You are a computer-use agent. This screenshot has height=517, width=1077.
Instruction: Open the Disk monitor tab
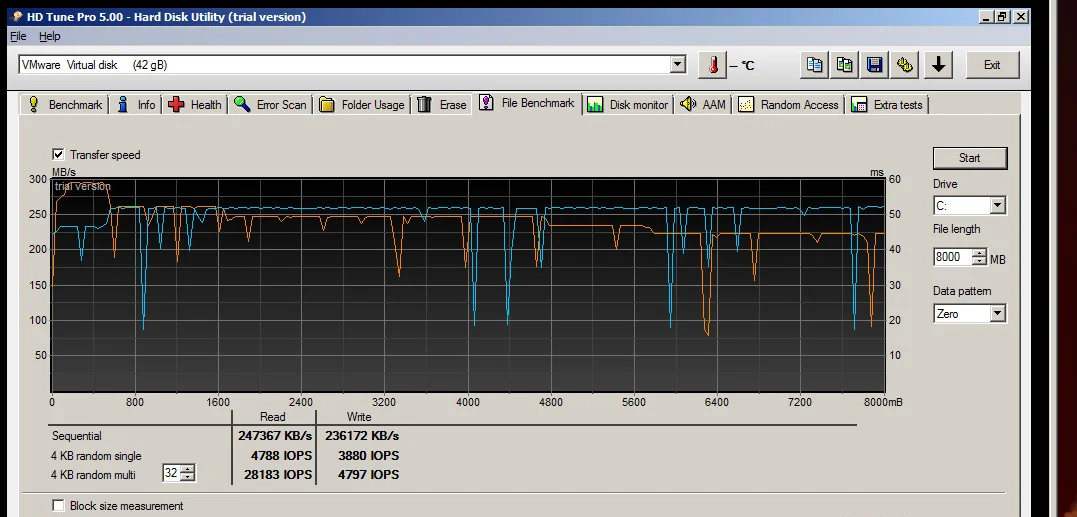[628, 104]
